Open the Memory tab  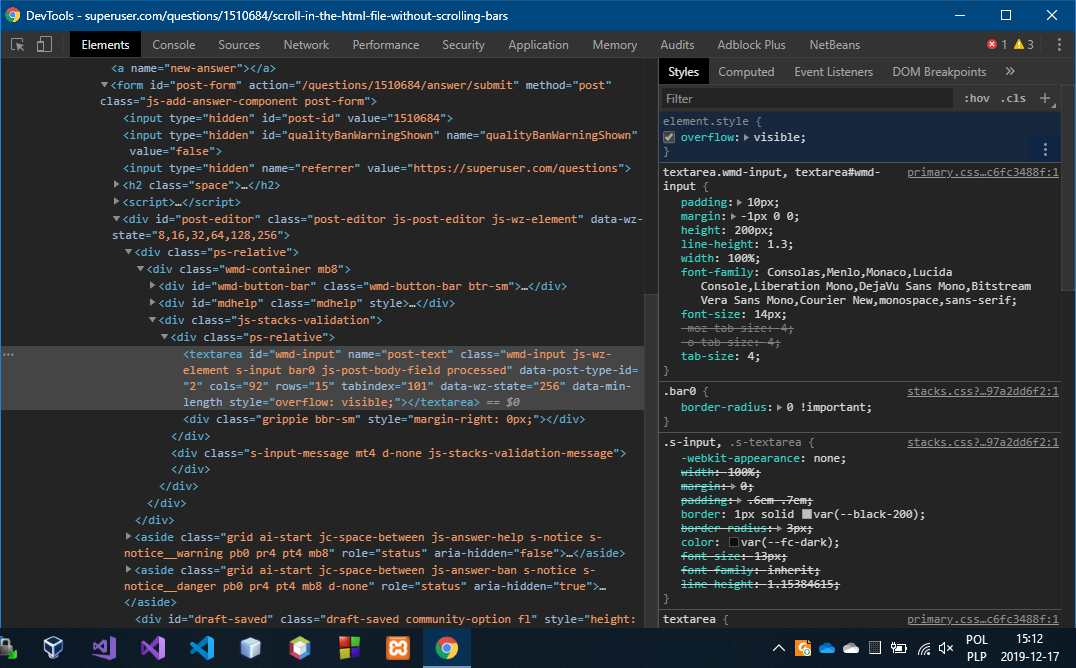click(x=614, y=45)
